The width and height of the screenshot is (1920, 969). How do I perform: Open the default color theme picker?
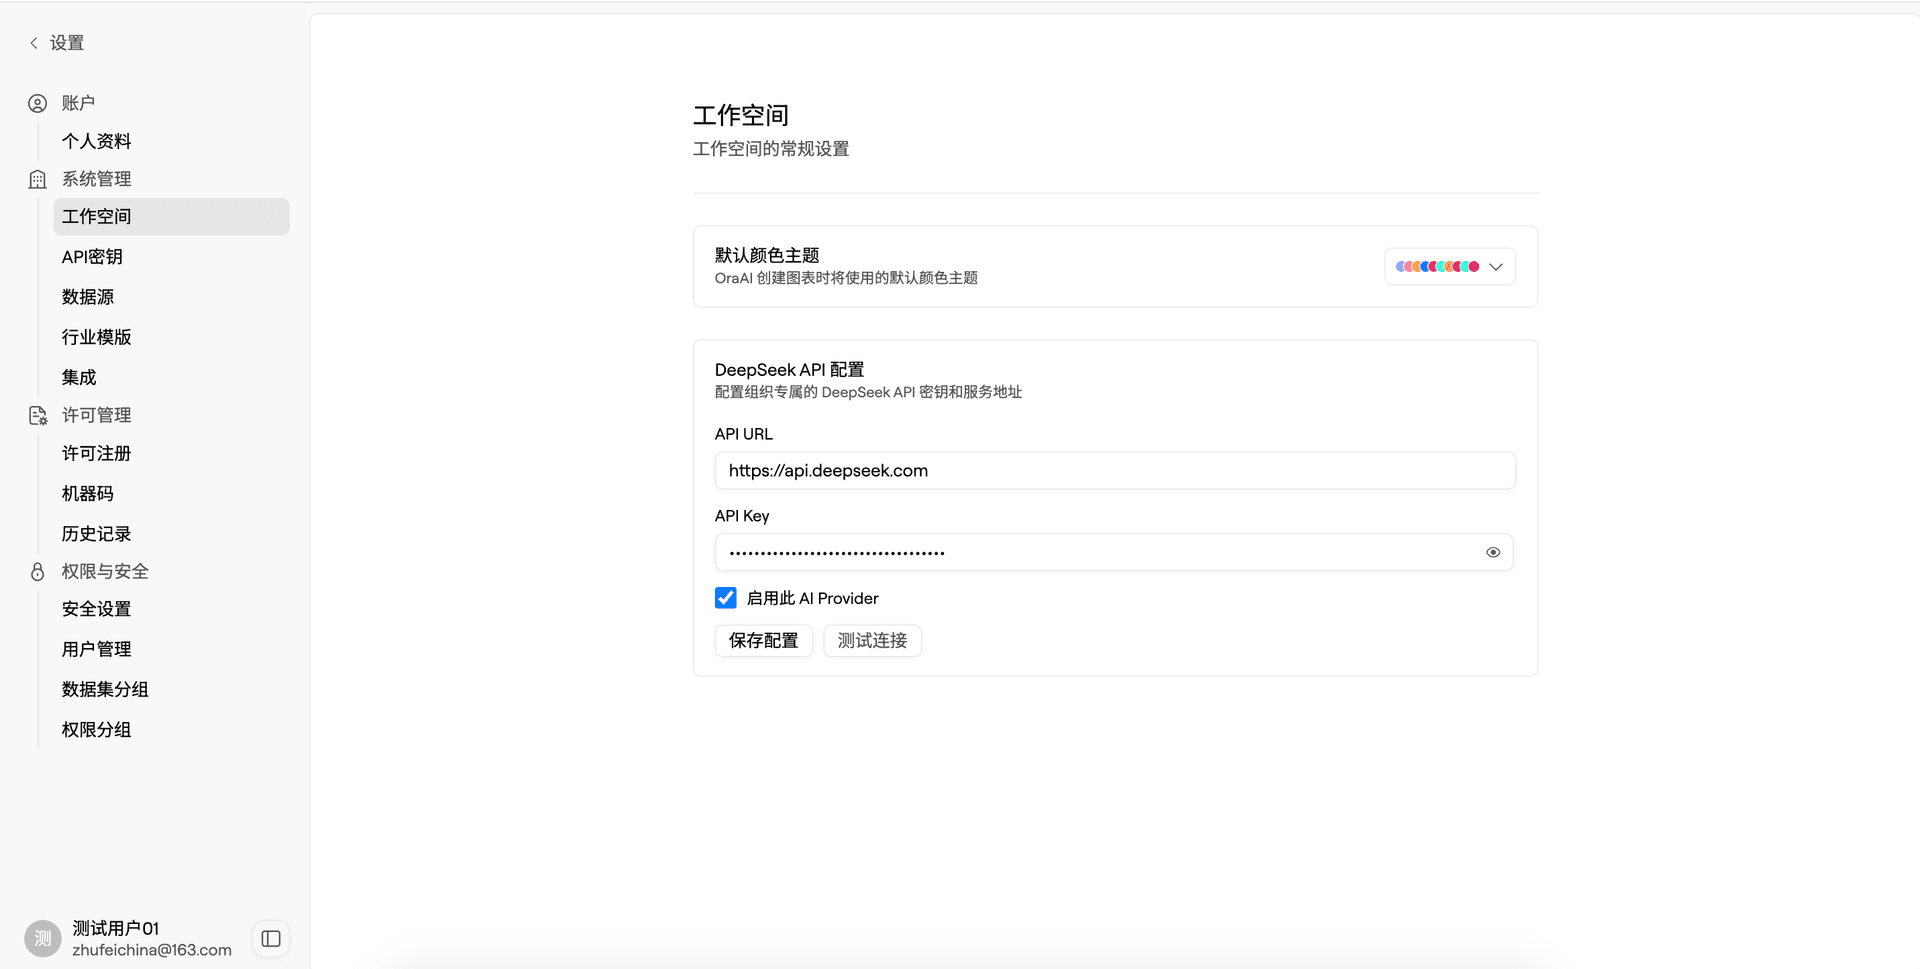point(1449,266)
